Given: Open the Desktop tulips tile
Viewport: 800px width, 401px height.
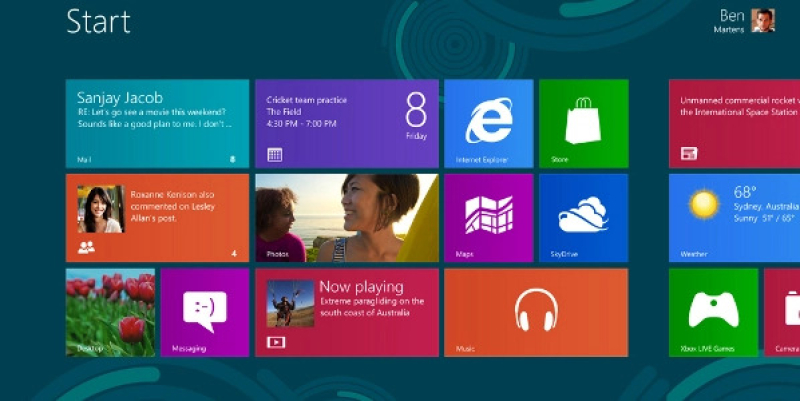Looking at the screenshot, I should pos(110,312).
